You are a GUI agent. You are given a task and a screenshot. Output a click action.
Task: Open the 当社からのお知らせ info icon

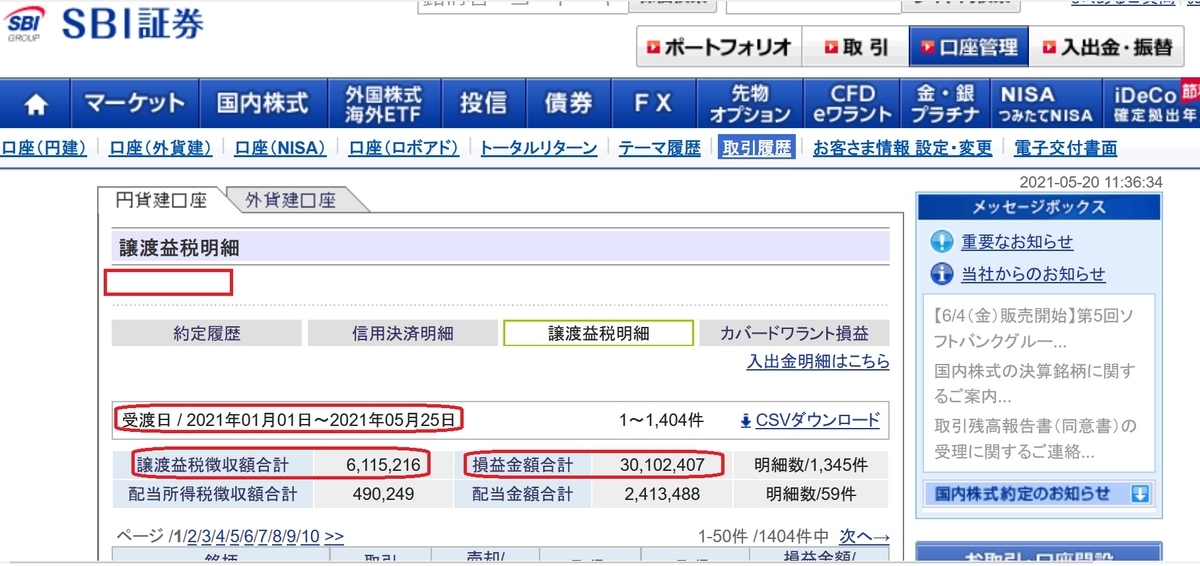(942, 274)
